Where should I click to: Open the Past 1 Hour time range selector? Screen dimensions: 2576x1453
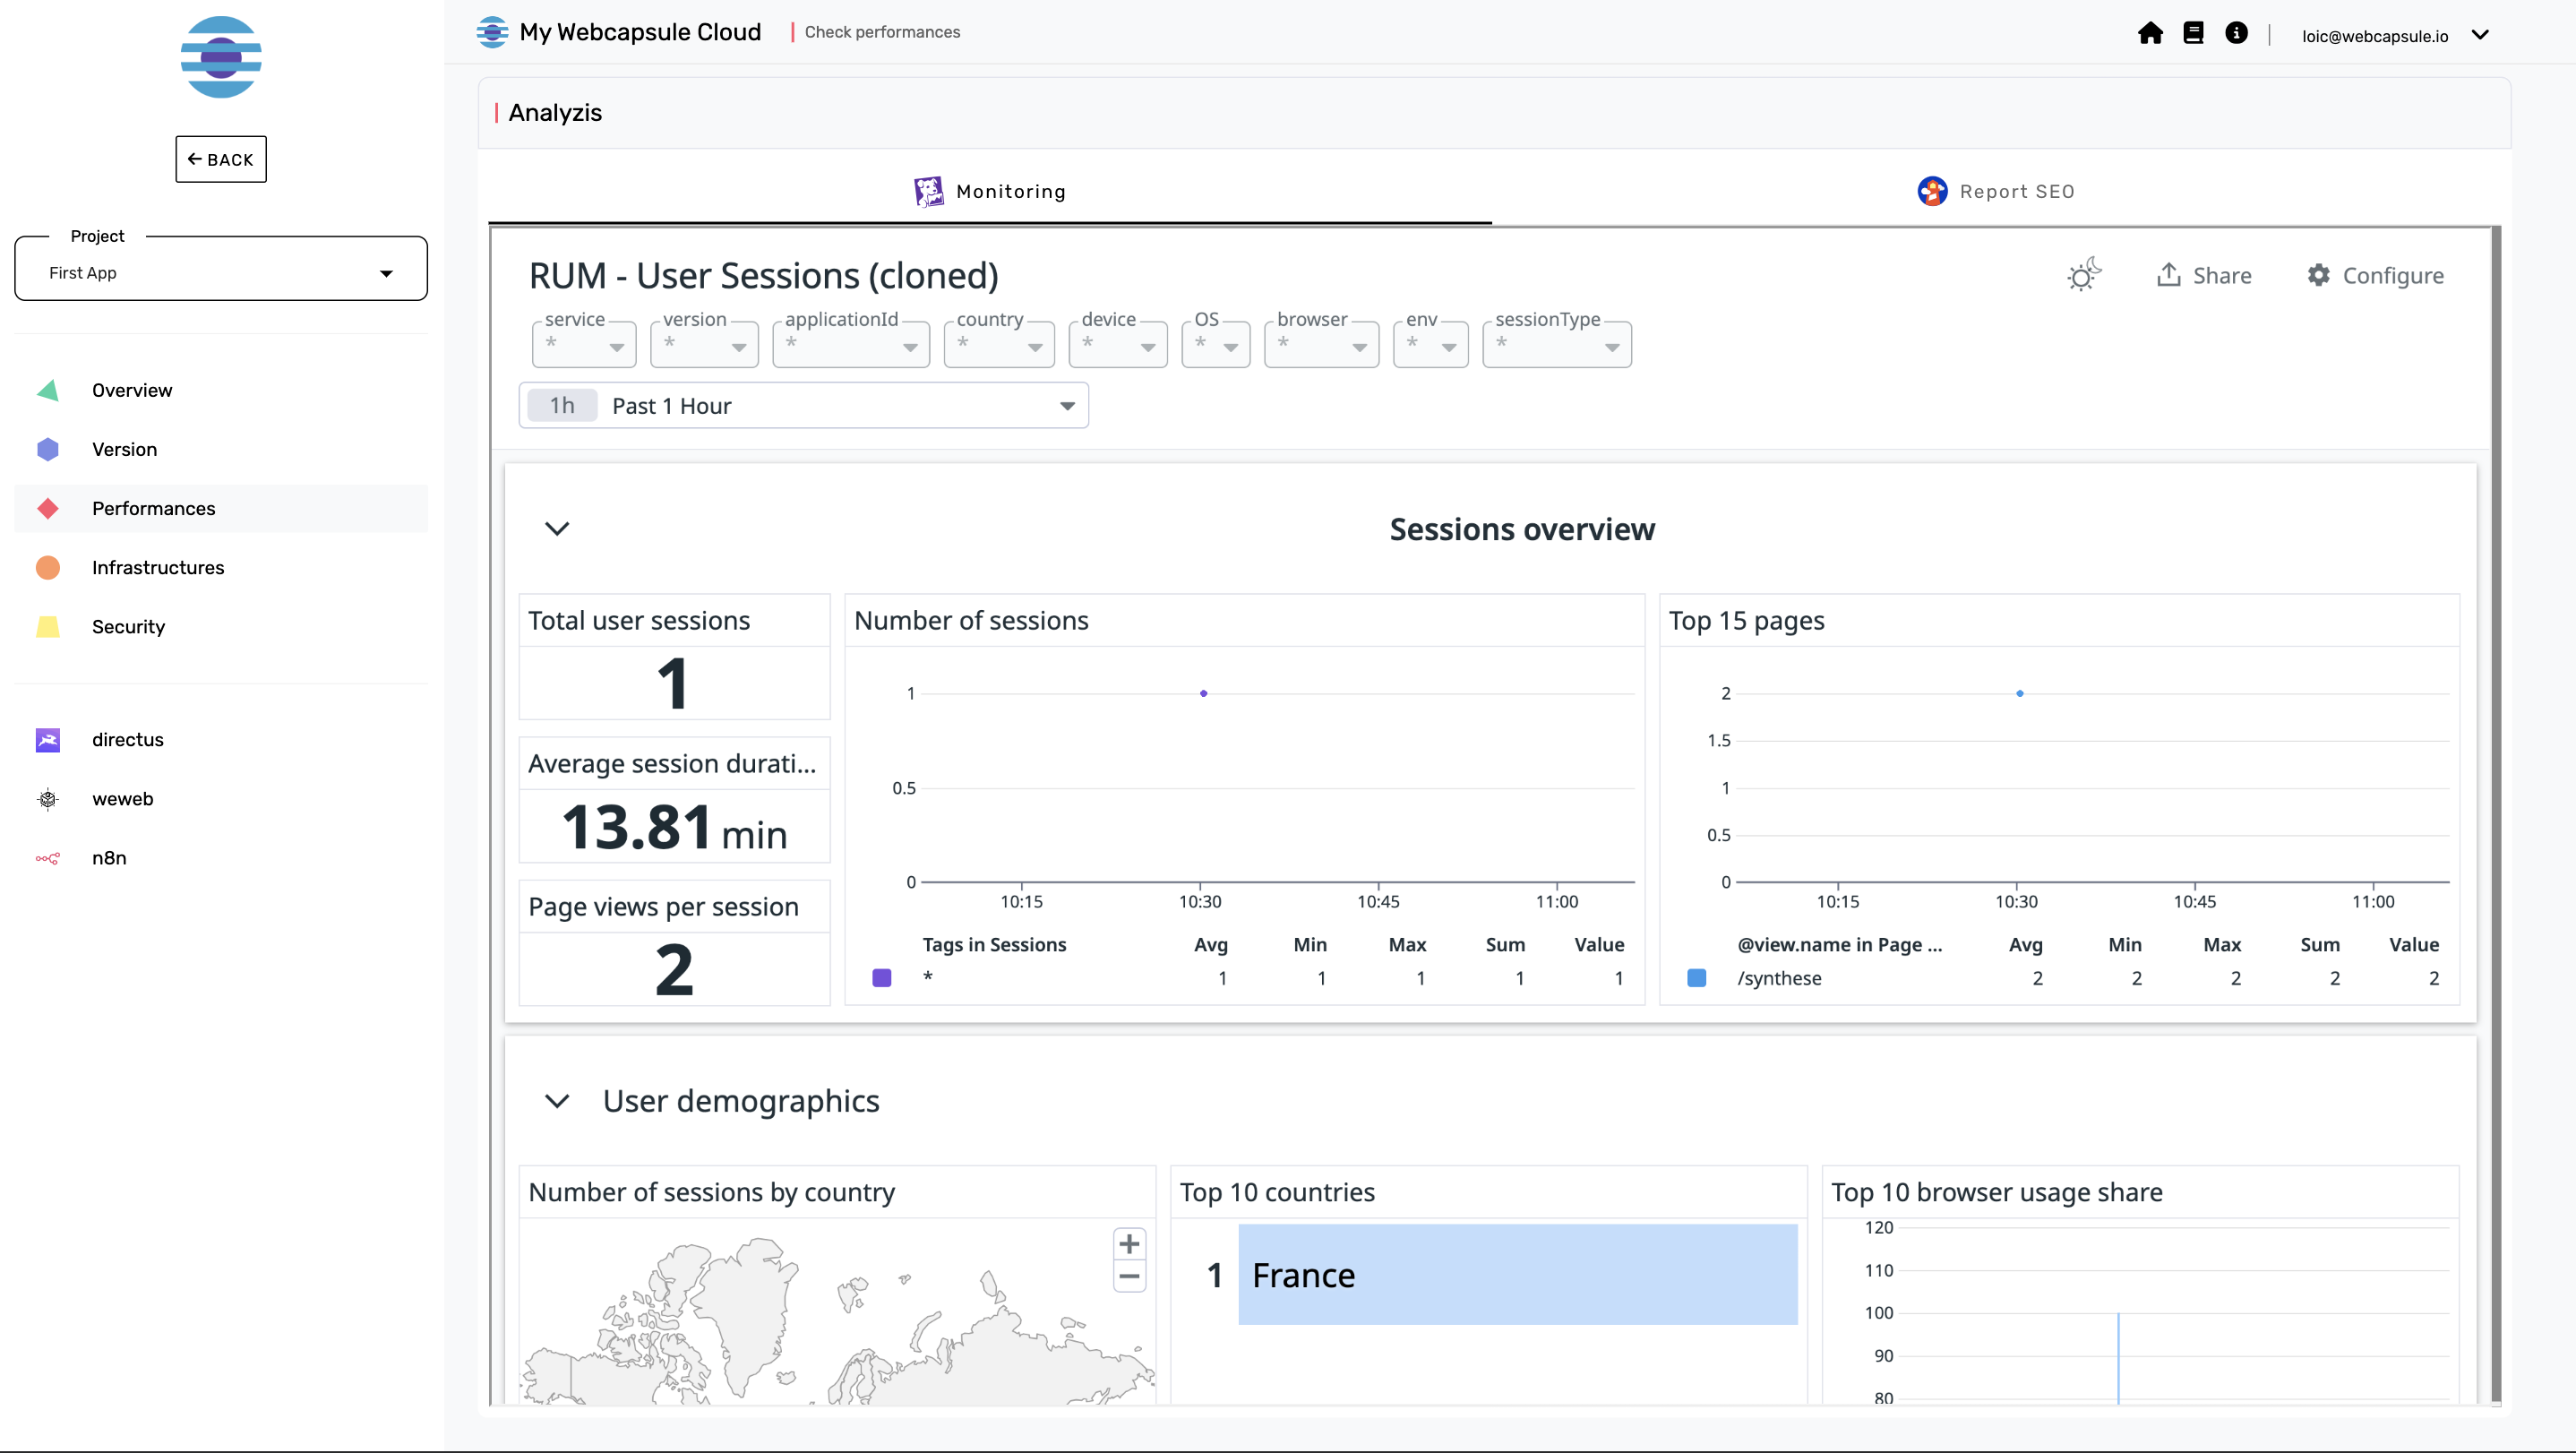pyautogui.click(x=804, y=405)
